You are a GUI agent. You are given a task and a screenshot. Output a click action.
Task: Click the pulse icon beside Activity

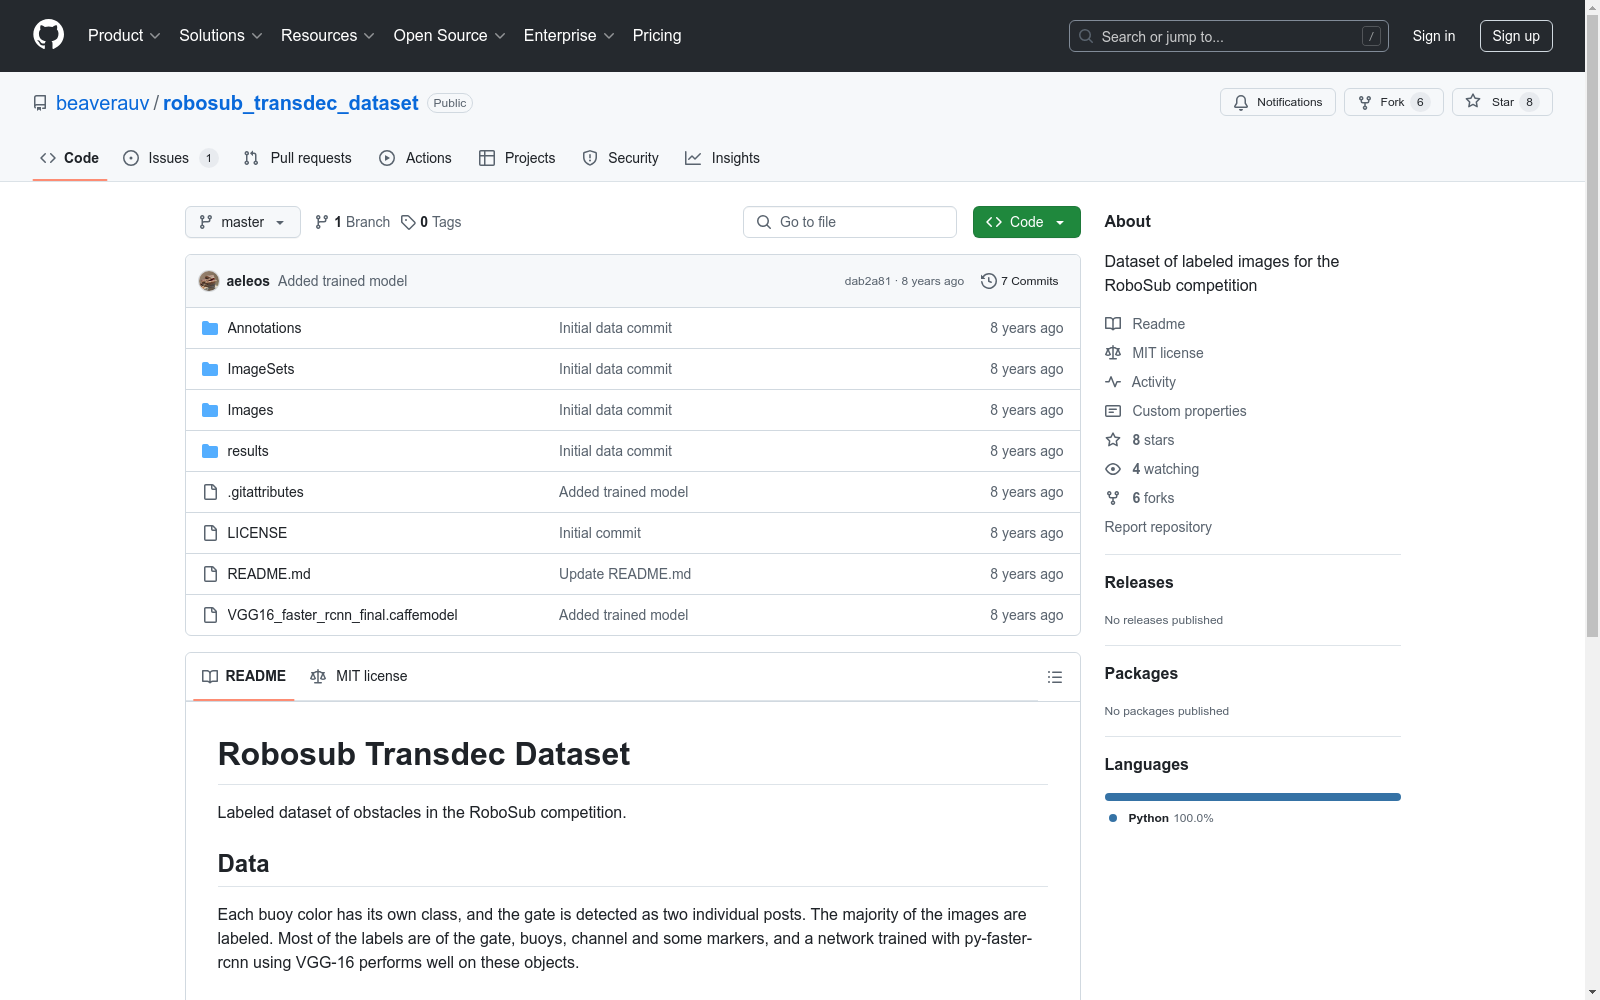click(1113, 382)
